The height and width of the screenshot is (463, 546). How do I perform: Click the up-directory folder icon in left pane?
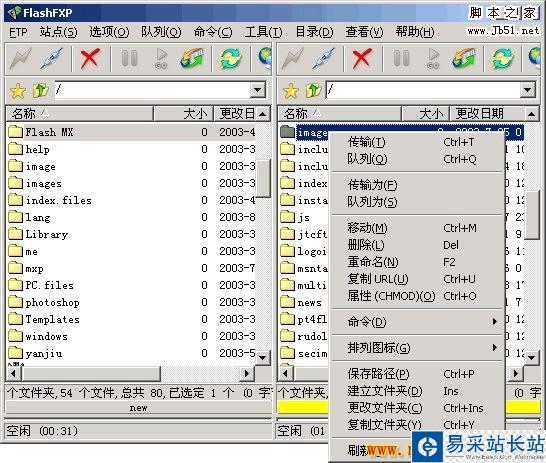(x=40, y=90)
